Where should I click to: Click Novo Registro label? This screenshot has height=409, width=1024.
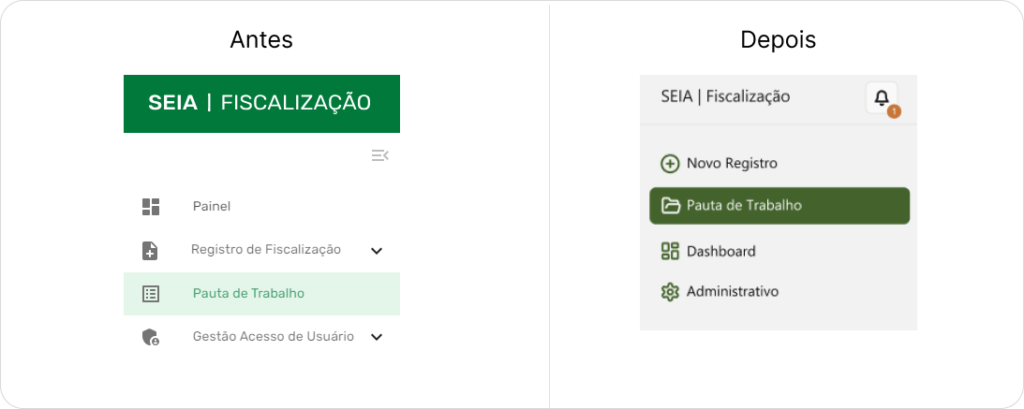tap(732, 163)
